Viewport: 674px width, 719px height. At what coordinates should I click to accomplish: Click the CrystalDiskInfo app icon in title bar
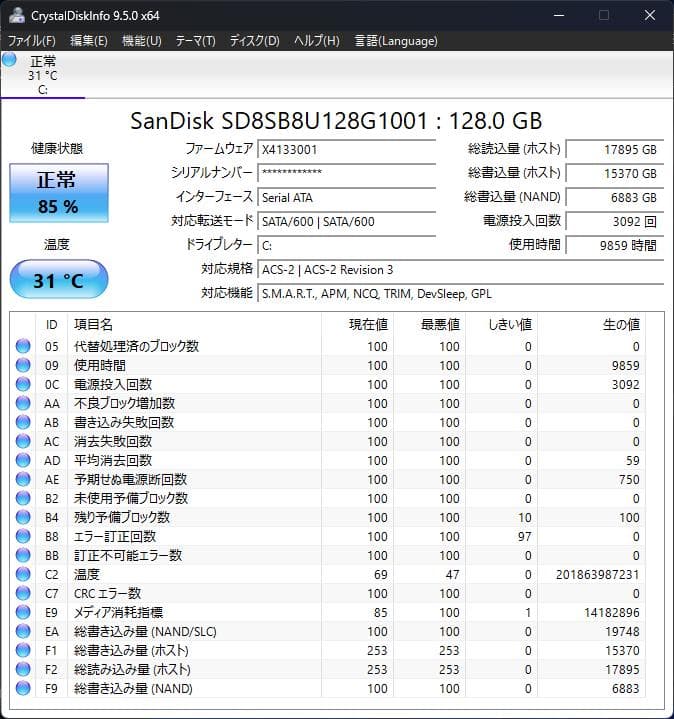pyautogui.click(x=17, y=15)
